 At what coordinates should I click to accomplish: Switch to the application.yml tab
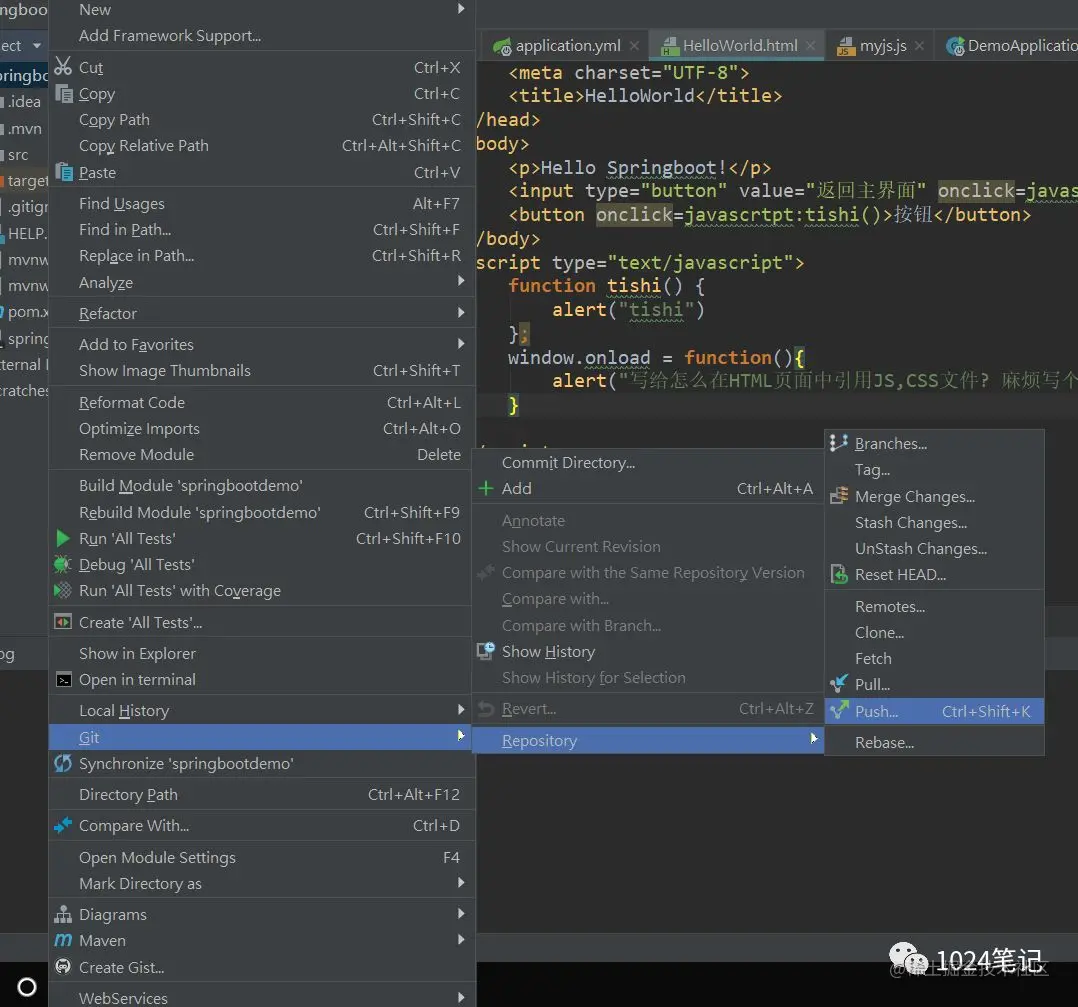(x=563, y=46)
